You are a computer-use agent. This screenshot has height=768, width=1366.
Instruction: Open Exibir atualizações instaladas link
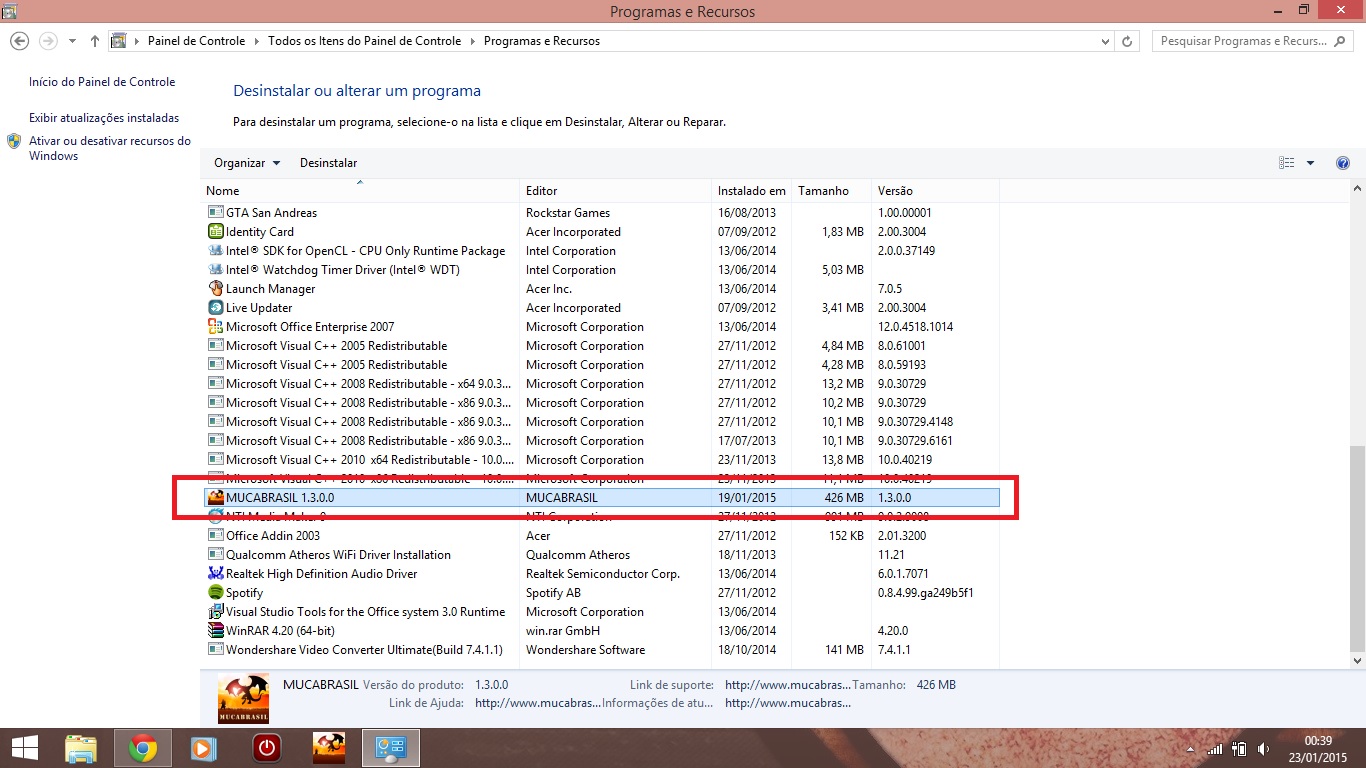coord(104,118)
